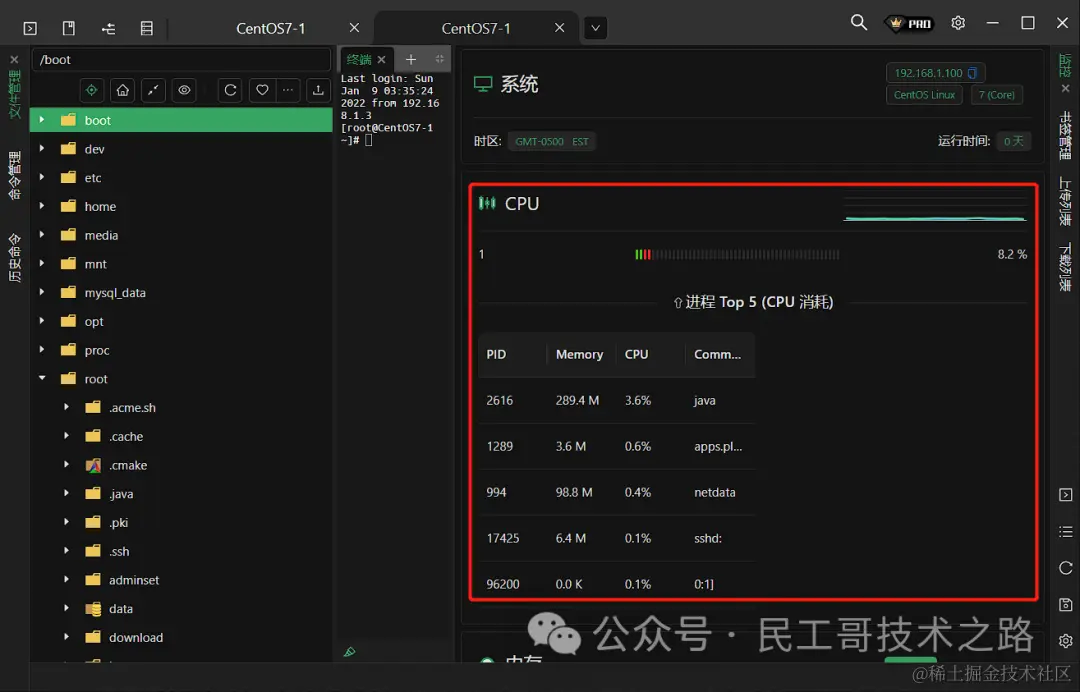
Task: Click the Home directory icon in file toolbar
Action: [121, 90]
